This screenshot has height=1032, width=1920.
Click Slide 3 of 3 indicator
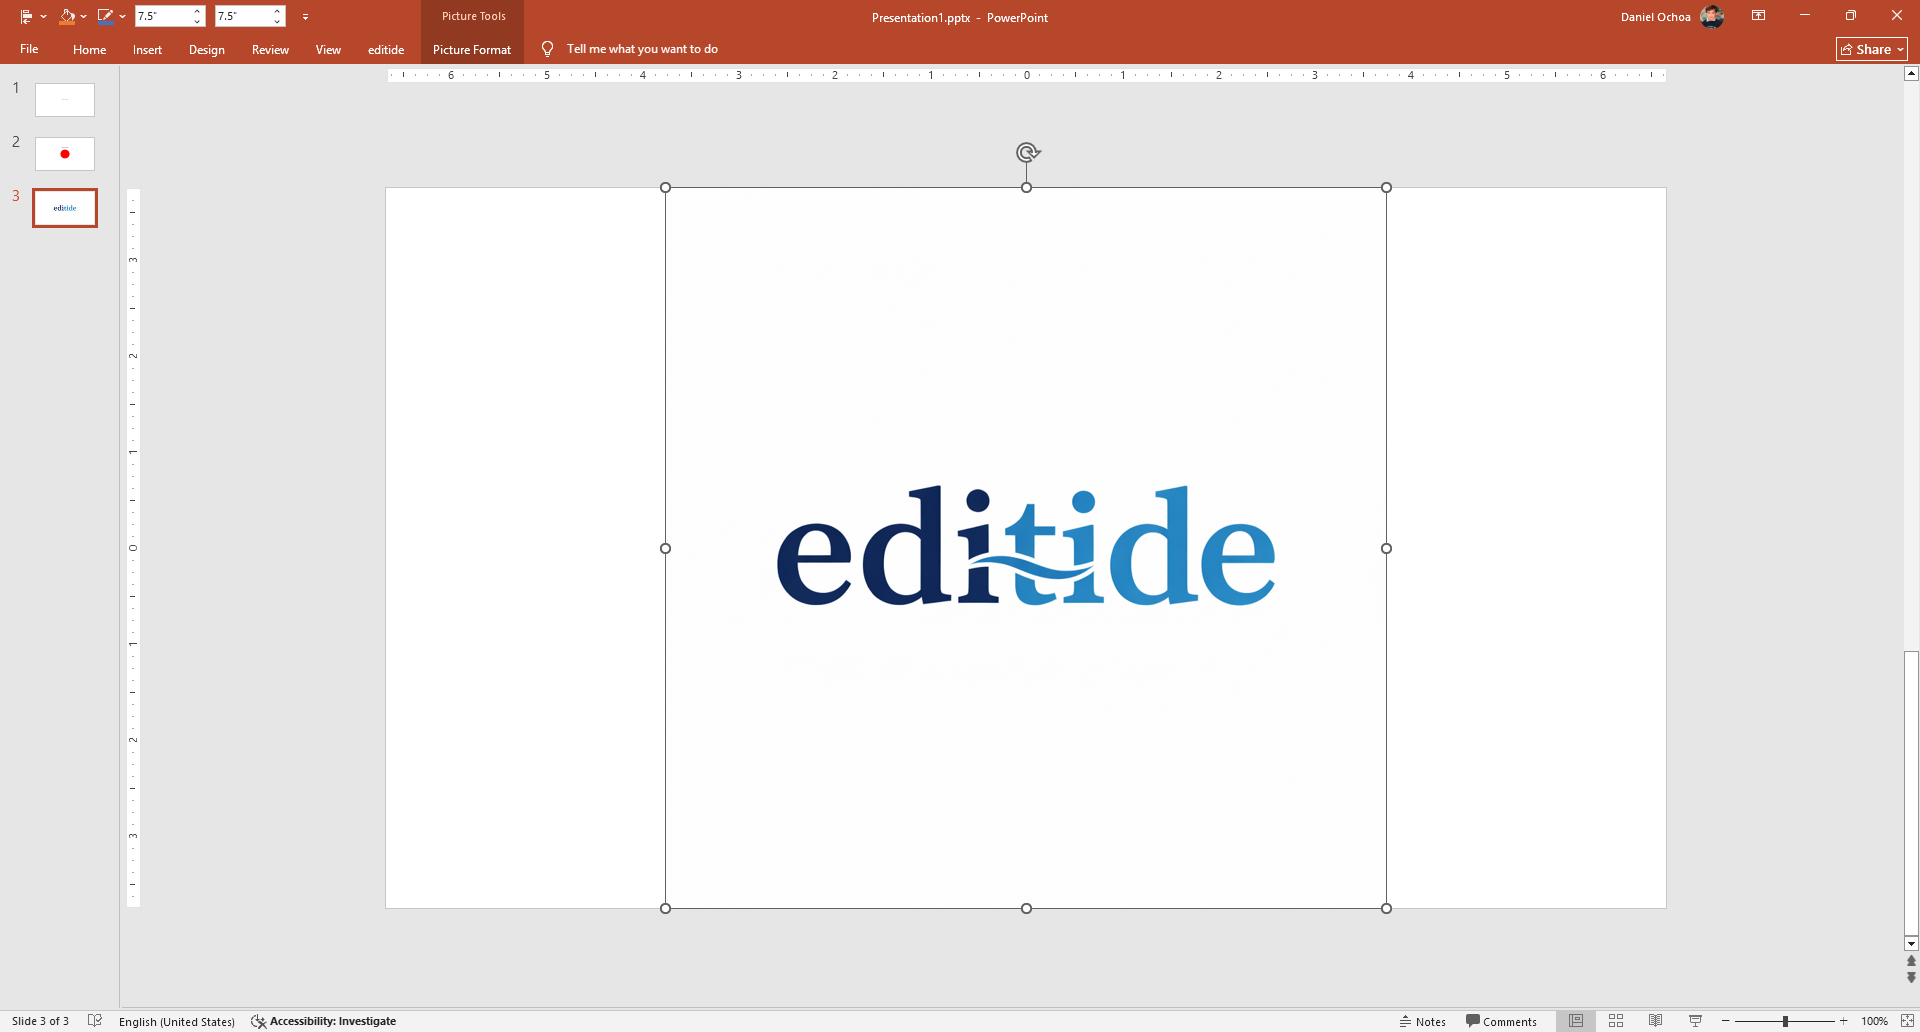[x=40, y=1021]
